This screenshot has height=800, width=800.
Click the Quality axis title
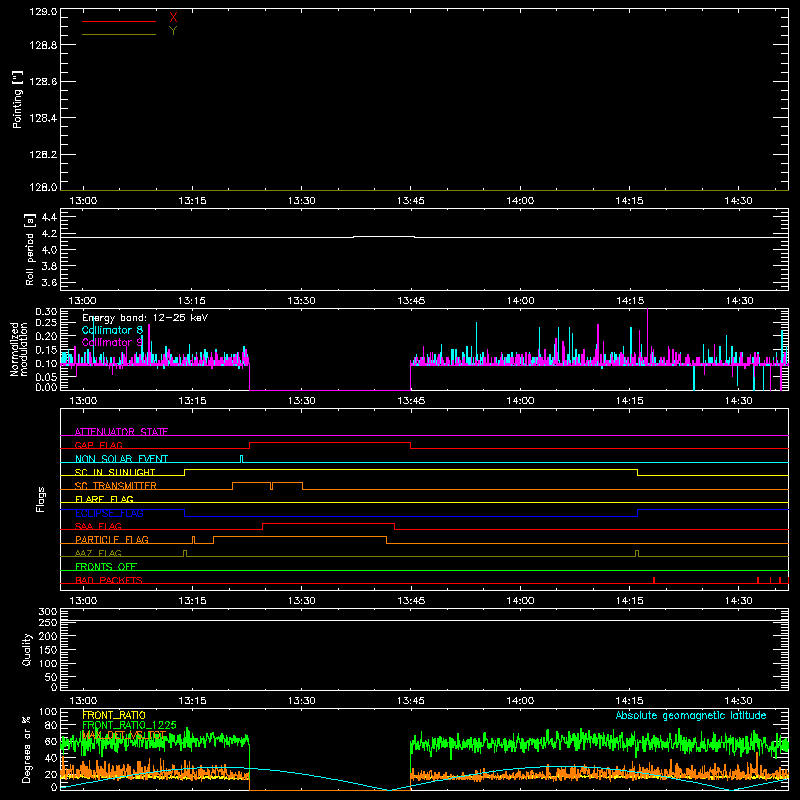point(27,649)
